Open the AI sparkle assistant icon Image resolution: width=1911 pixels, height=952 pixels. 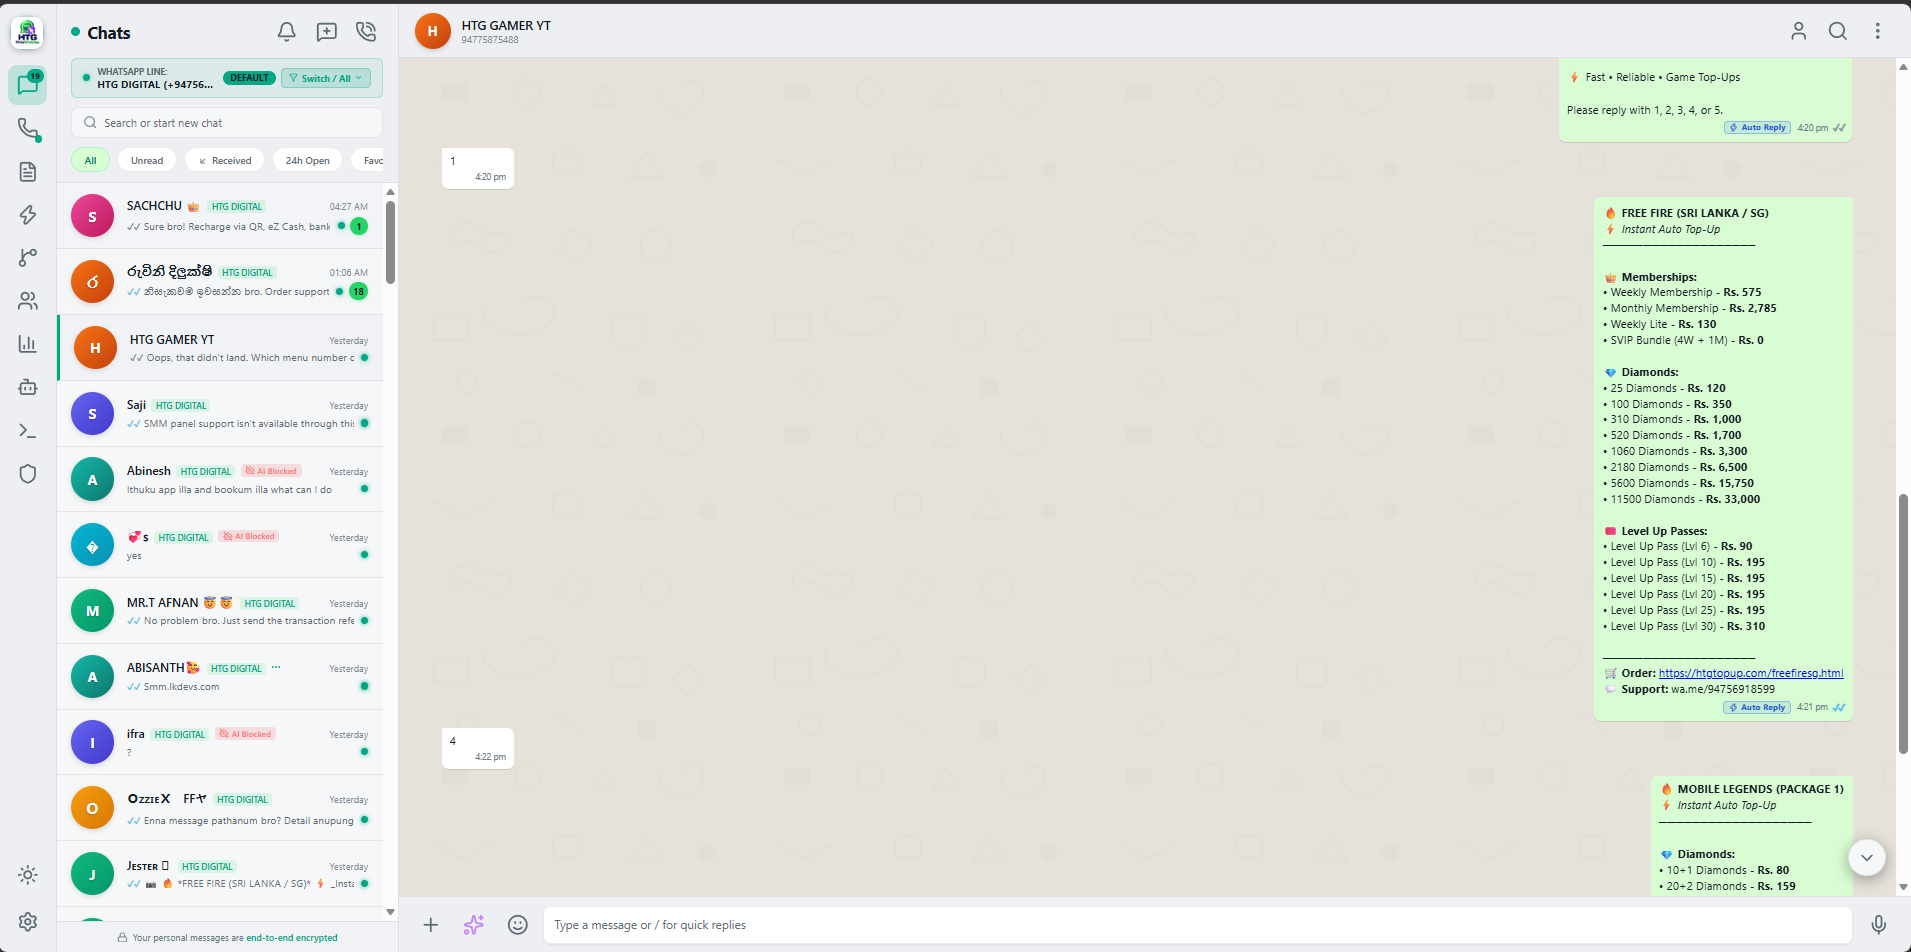(x=474, y=925)
